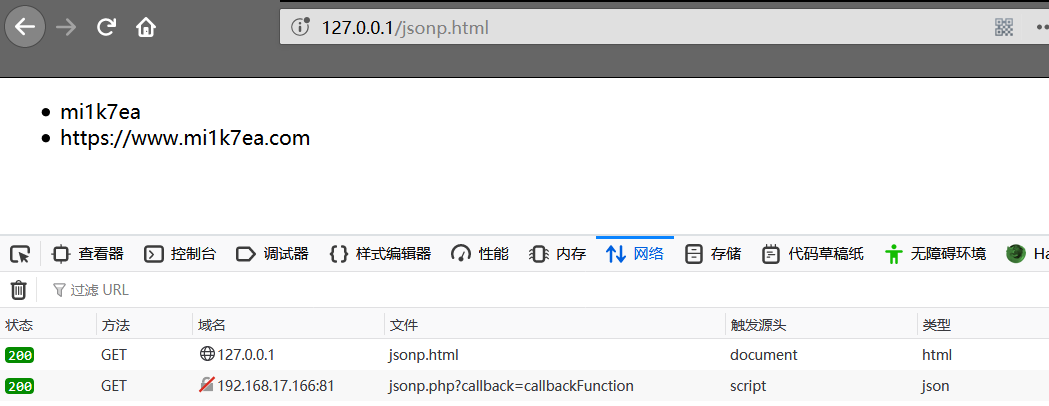
Task: Click the address bar URL 127.0.0.1/jsonp.html
Action: [x=405, y=28]
